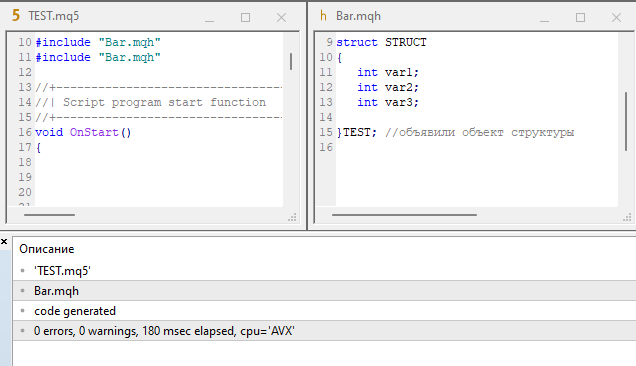Image resolution: width=636 pixels, height=366 pixels.
Task: Click the vertical scrollbar in TEST.mq5
Action: click(291, 61)
